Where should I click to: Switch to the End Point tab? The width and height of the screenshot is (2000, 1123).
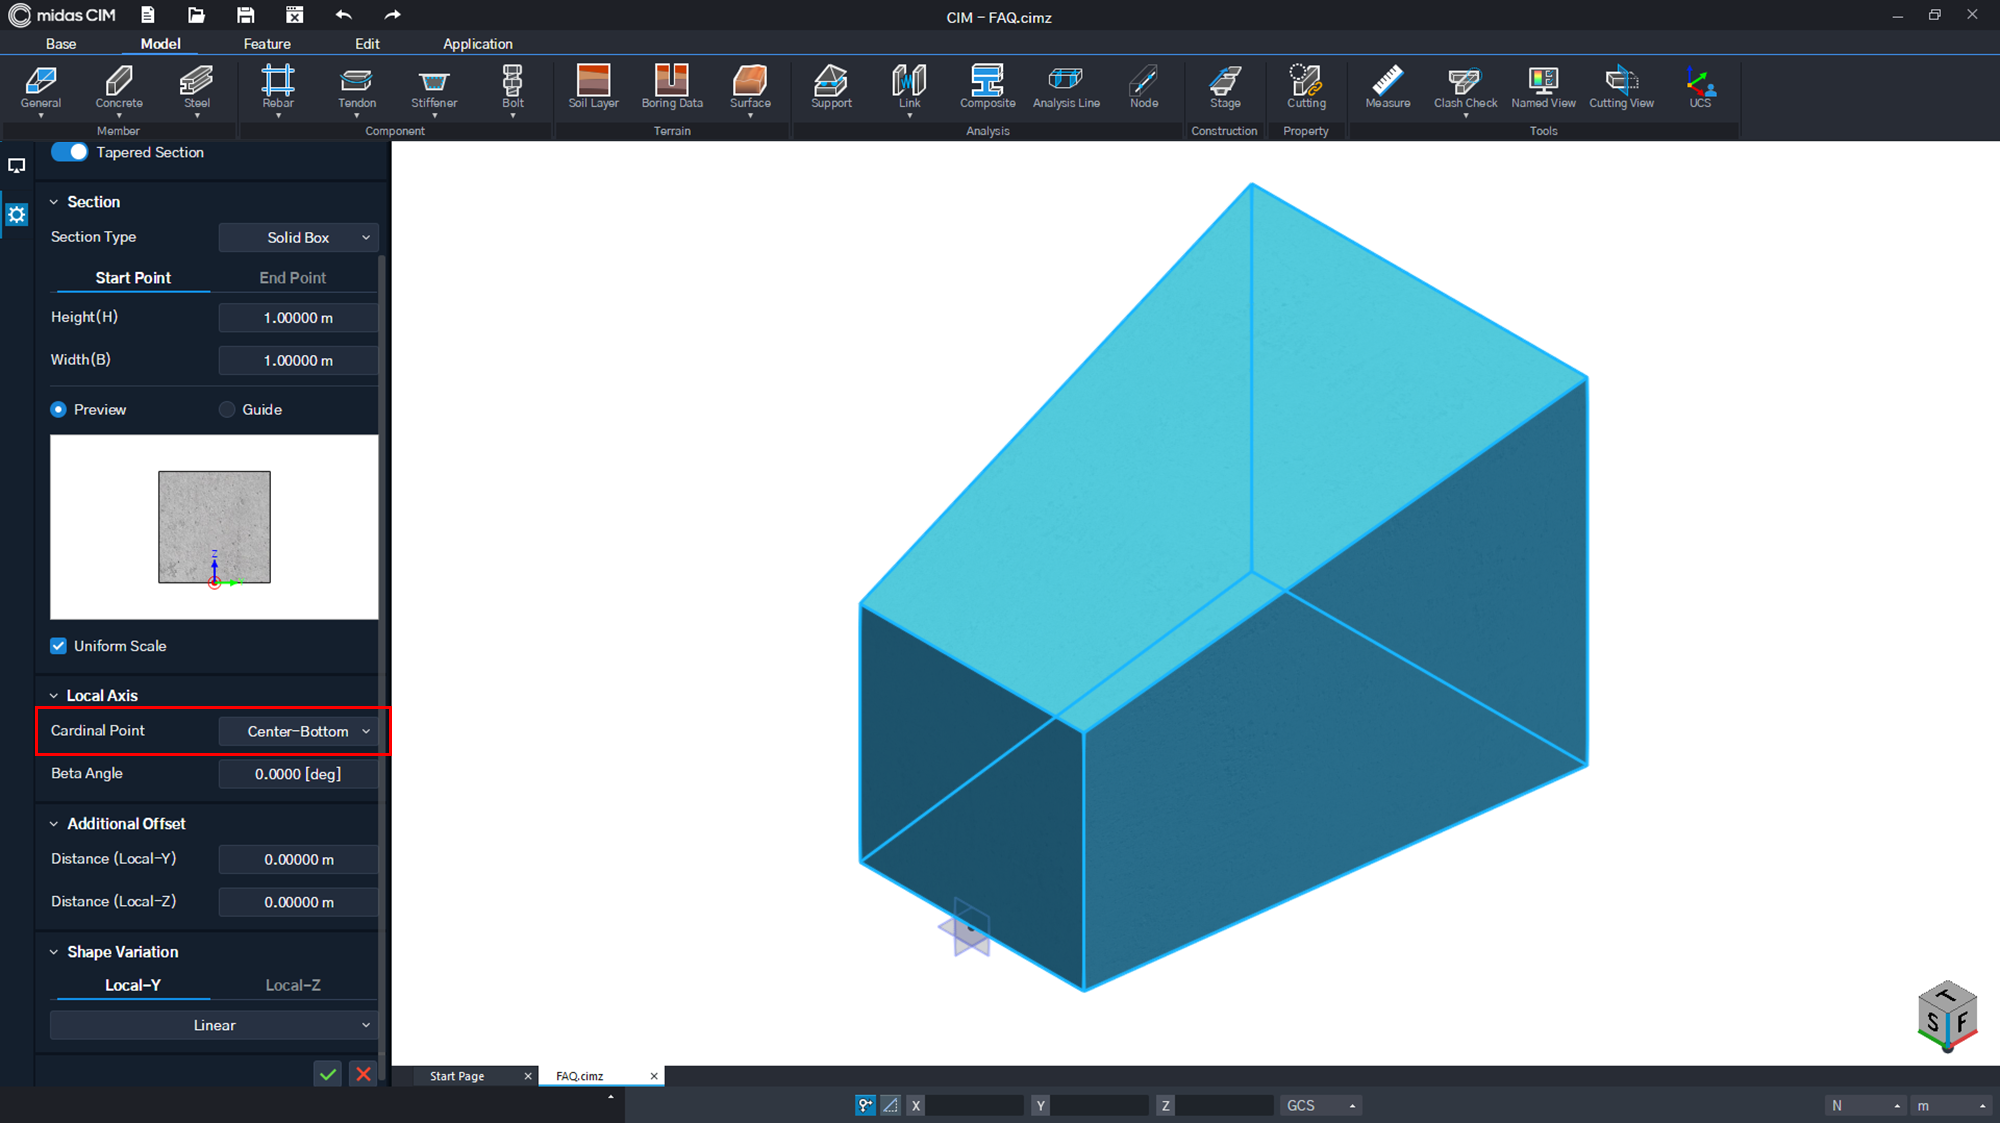[x=293, y=278]
